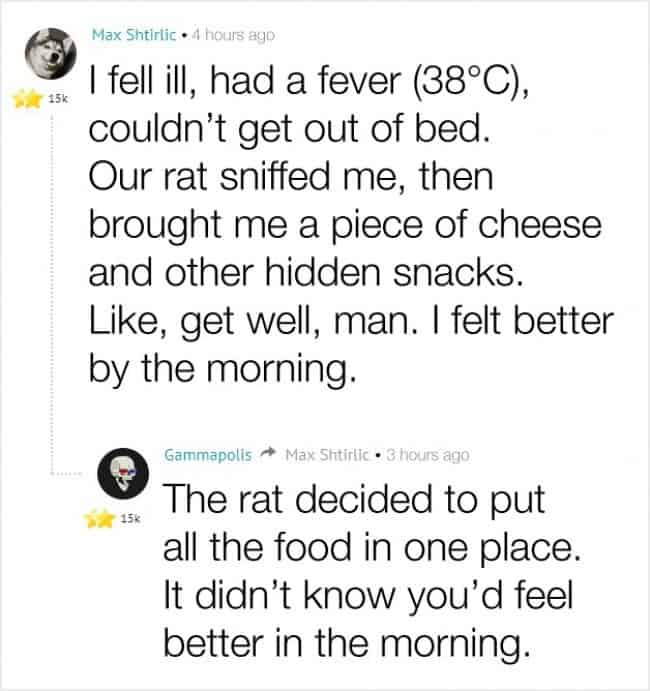This screenshot has width=650, height=691.
Task: Click the dotted thread line linking the comments
Action: coord(52,300)
